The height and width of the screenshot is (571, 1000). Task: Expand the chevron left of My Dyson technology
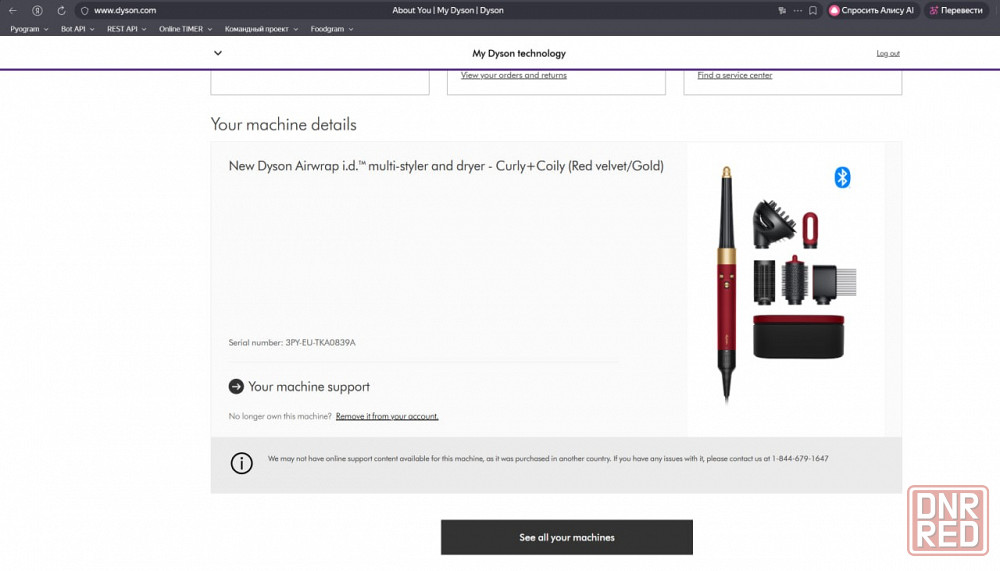click(218, 53)
